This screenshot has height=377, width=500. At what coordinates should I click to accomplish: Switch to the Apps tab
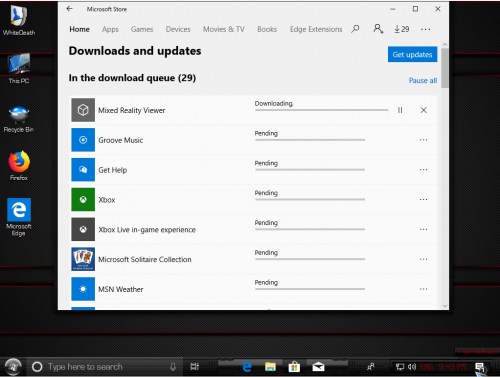[110, 29]
